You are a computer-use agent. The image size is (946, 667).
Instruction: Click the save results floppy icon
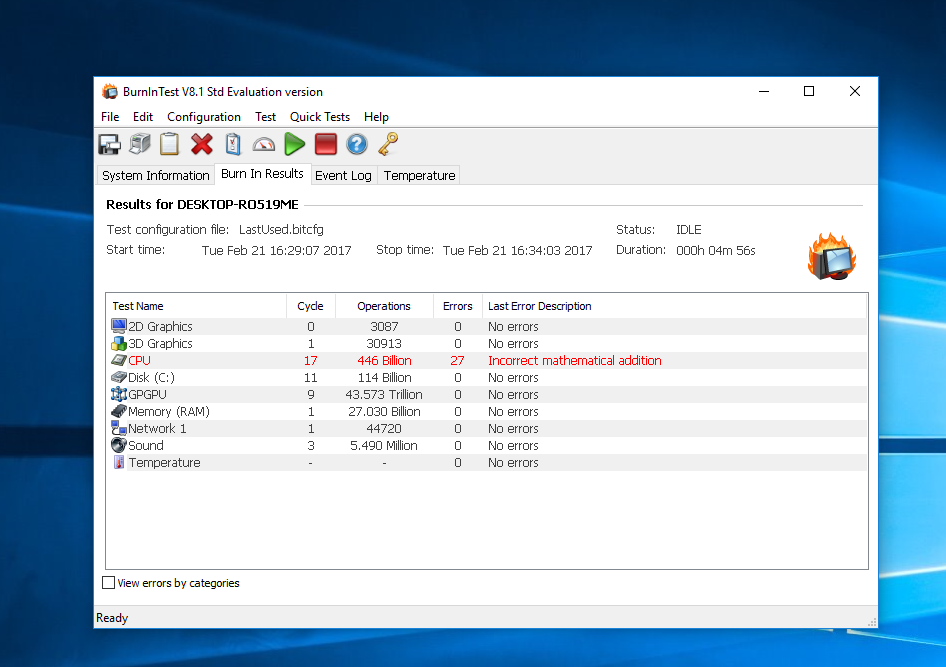coord(110,145)
